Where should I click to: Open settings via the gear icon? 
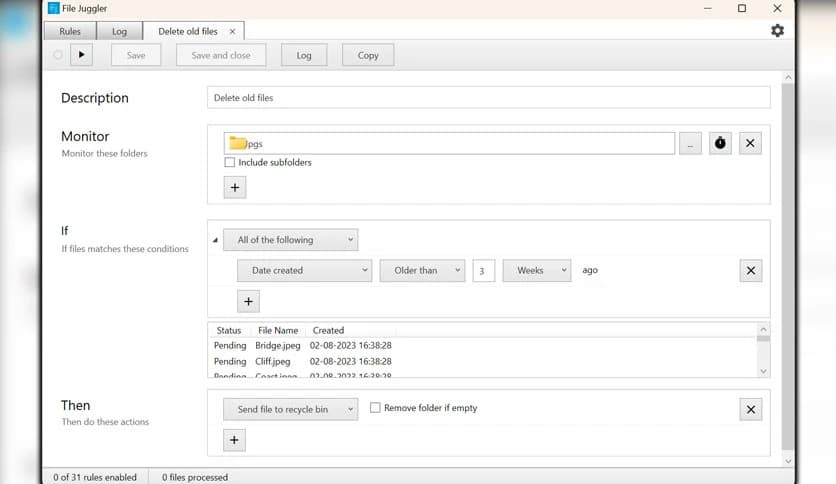click(x=777, y=31)
